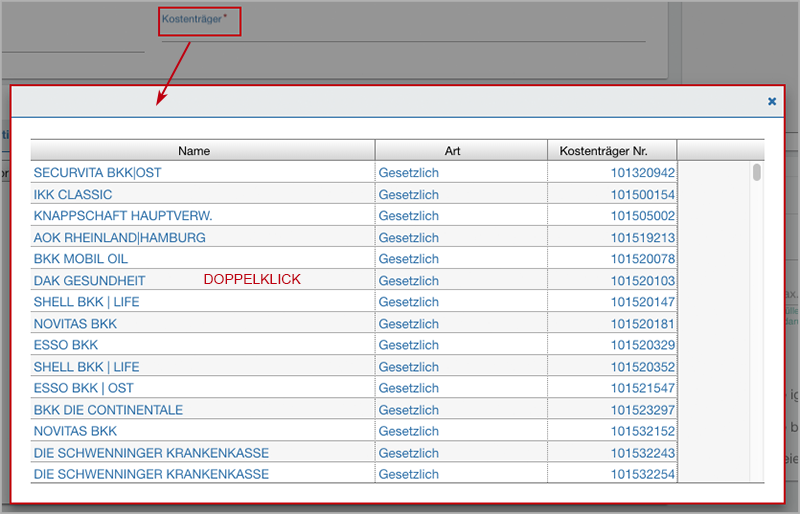The height and width of the screenshot is (514, 800).
Task: Click the table's vertical scrollbar thumb
Action: [757, 172]
